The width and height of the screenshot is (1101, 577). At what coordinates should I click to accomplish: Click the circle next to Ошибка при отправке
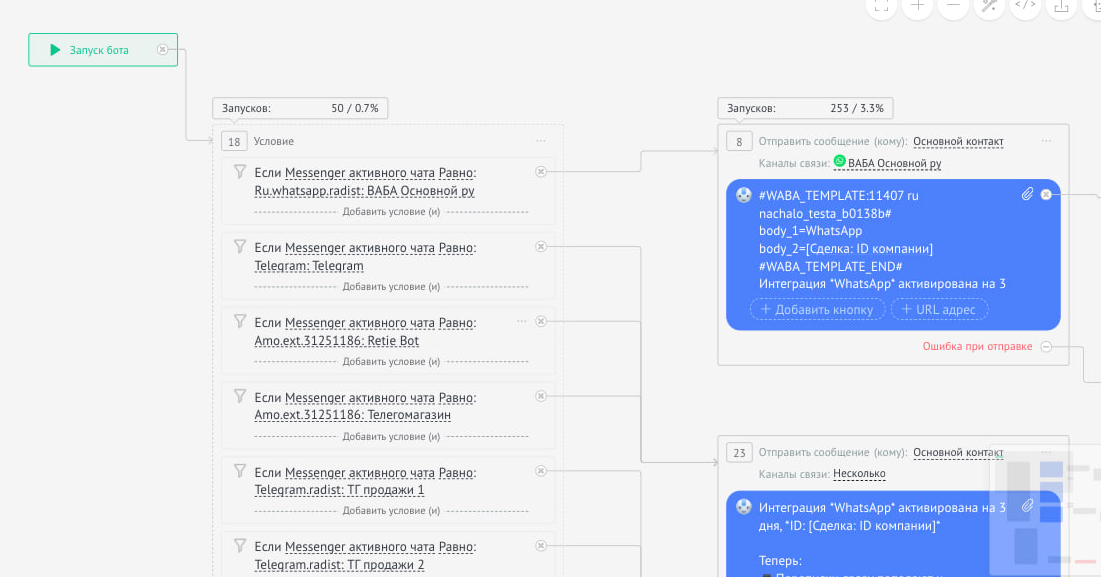click(x=1046, y=347)
